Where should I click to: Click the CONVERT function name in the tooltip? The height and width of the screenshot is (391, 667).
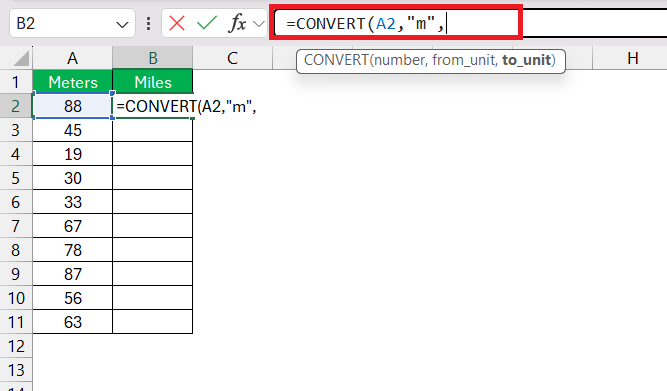click(336, 60)
